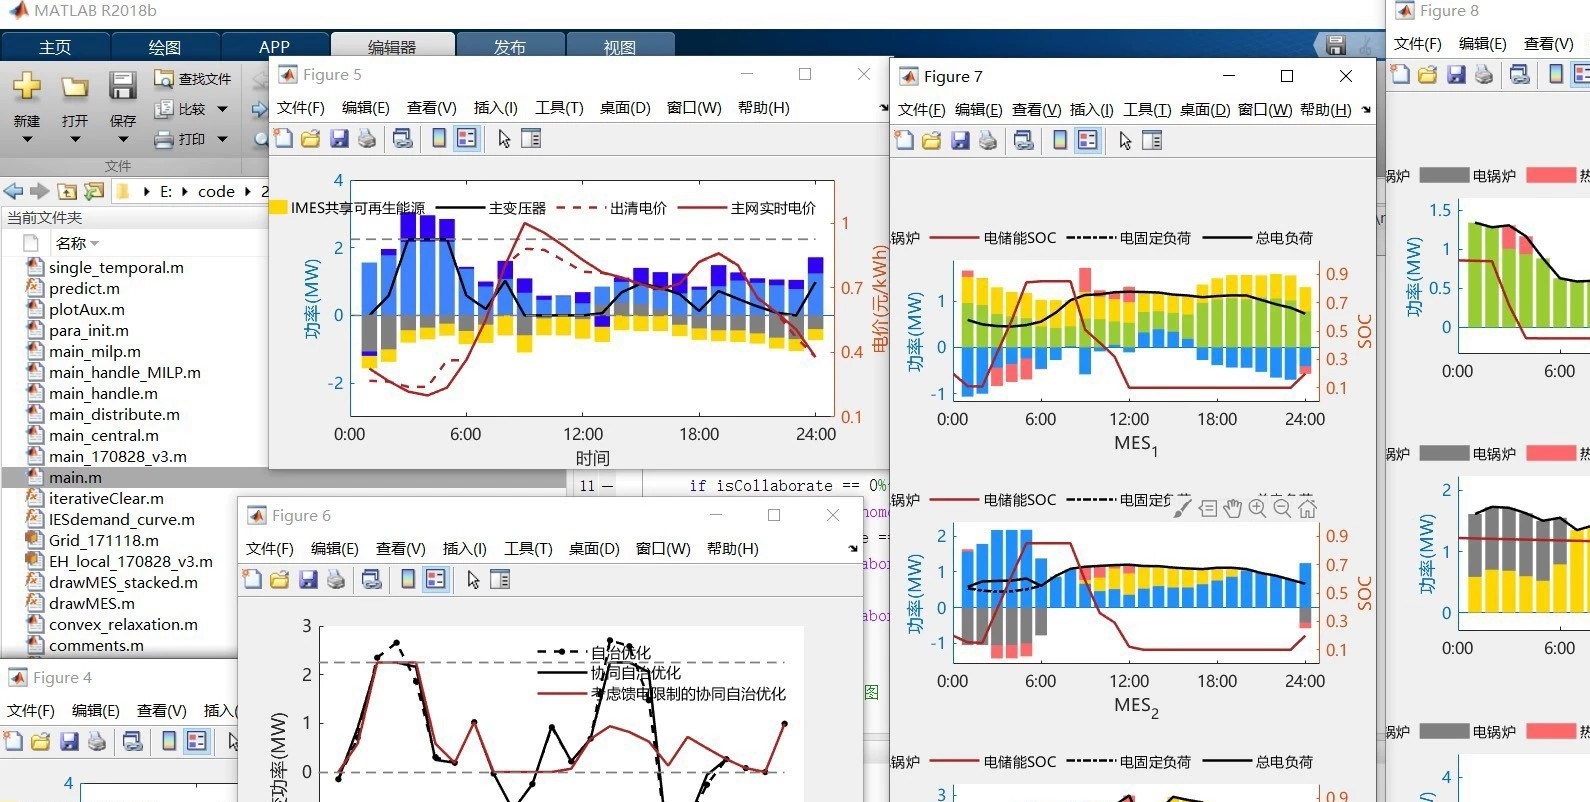This screenshot has width=1590, height=802.
Task: Click Print Figure icon in Figure 5 toolbar
Action: click(367, 139)
